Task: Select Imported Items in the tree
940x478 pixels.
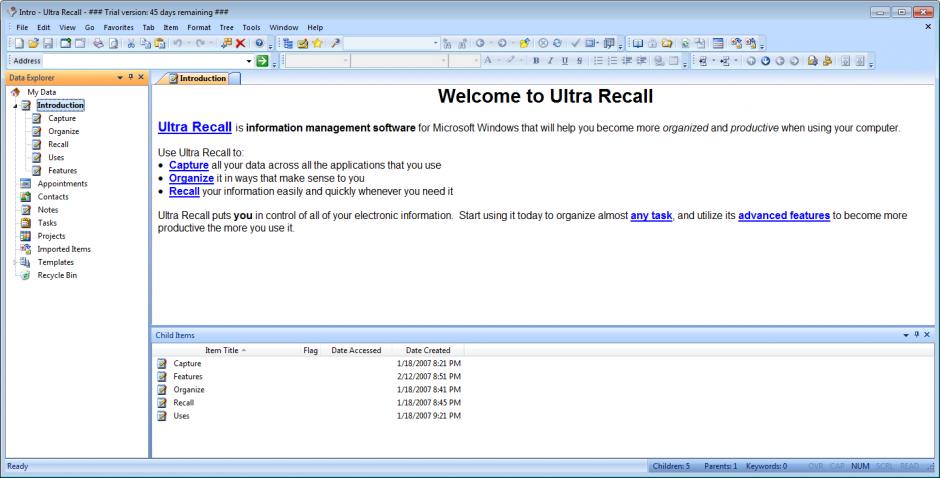Action: (x=64, y=249)
